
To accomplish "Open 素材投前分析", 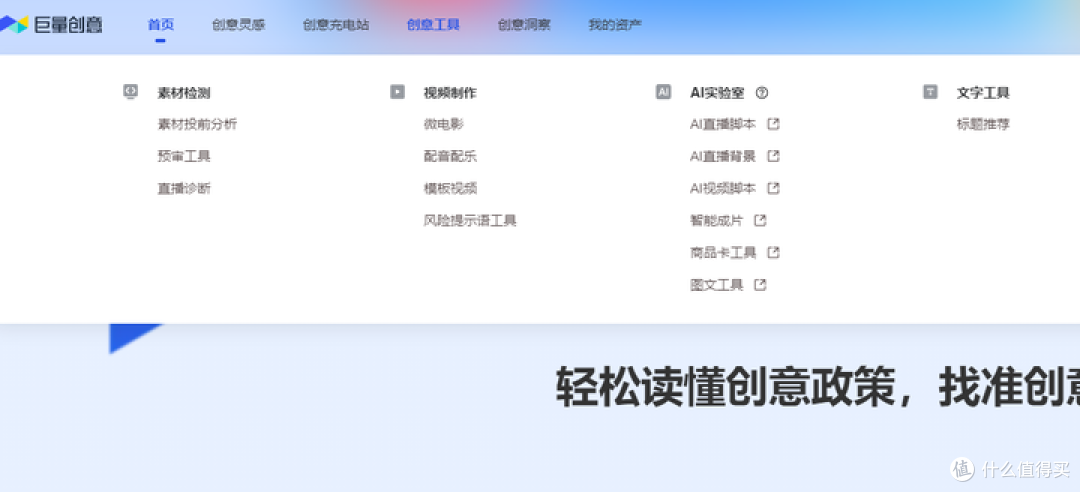I will pos(197,124).
